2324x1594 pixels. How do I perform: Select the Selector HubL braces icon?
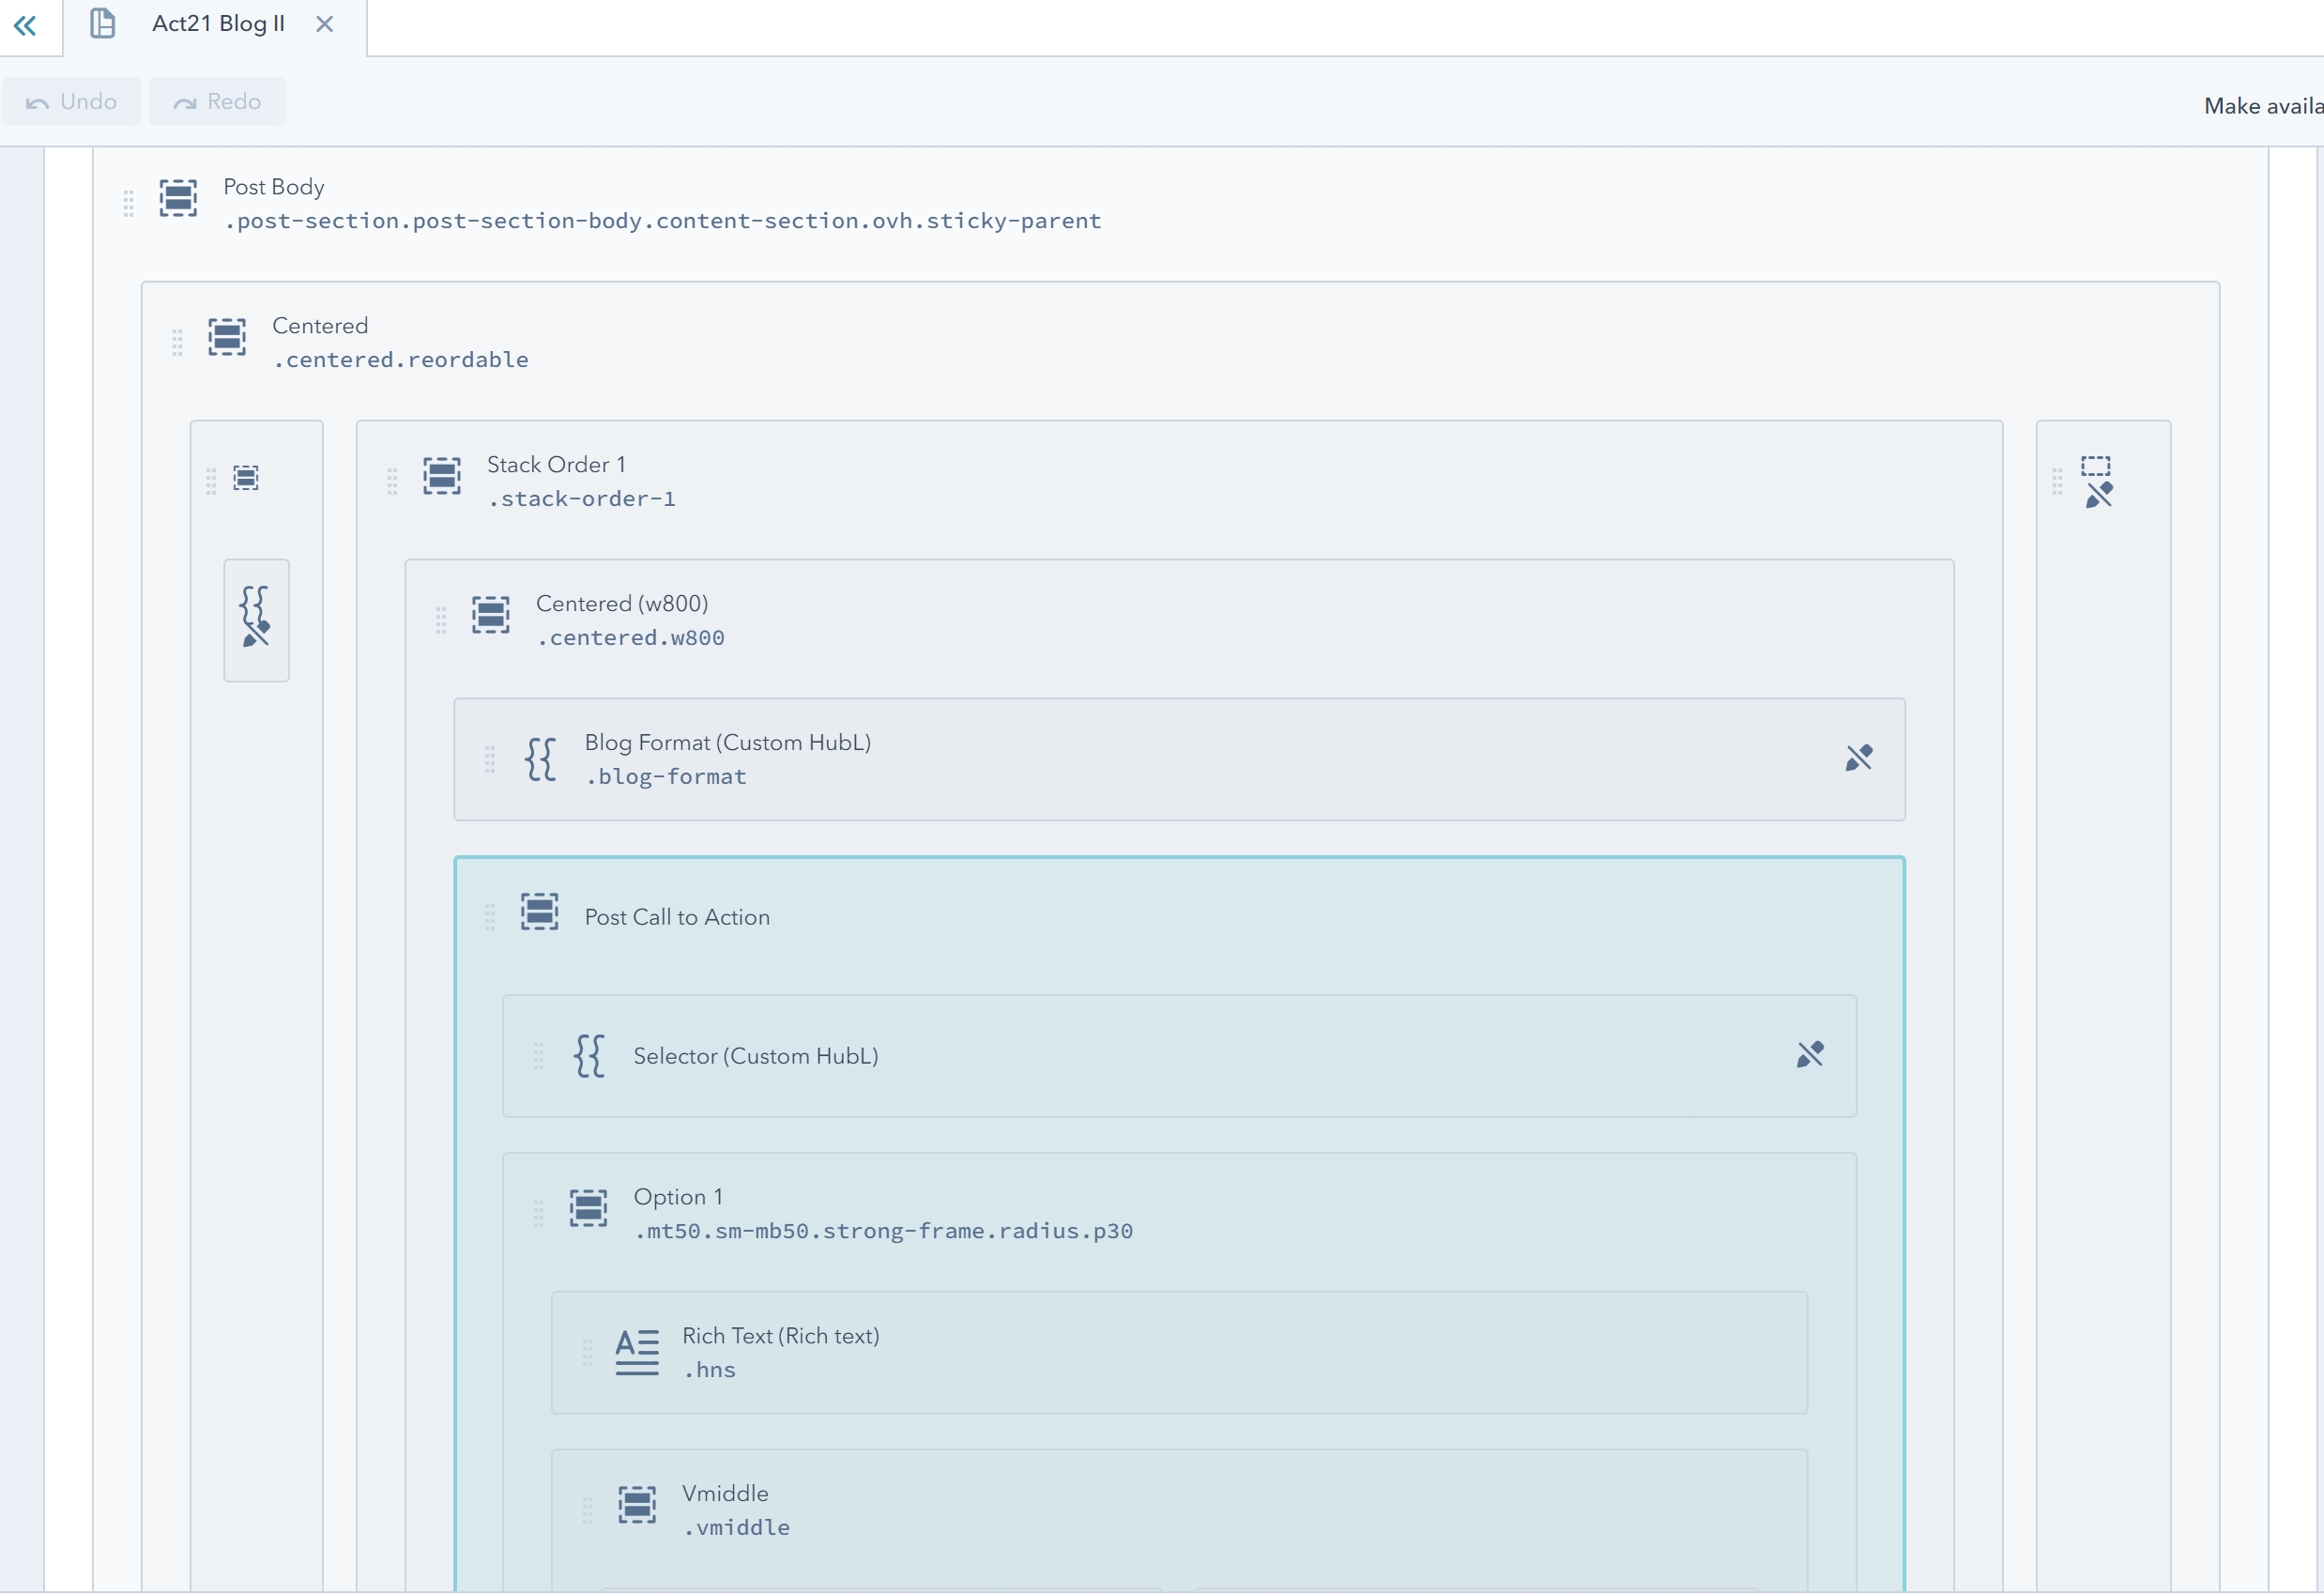(589, 1056)
